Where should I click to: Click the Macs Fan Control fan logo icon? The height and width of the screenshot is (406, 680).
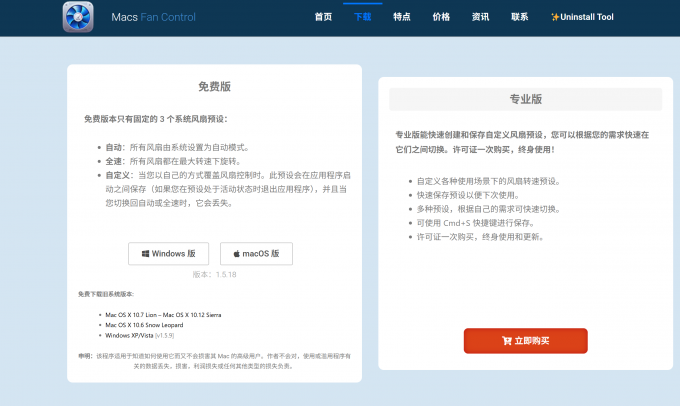pyautogui.click(x=78, y=17)
